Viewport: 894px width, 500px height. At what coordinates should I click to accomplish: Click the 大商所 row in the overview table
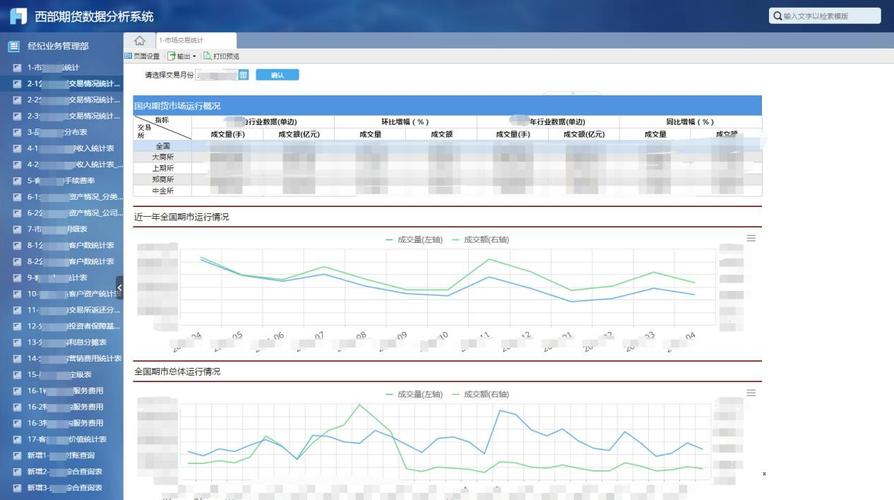tap(448, 157)
